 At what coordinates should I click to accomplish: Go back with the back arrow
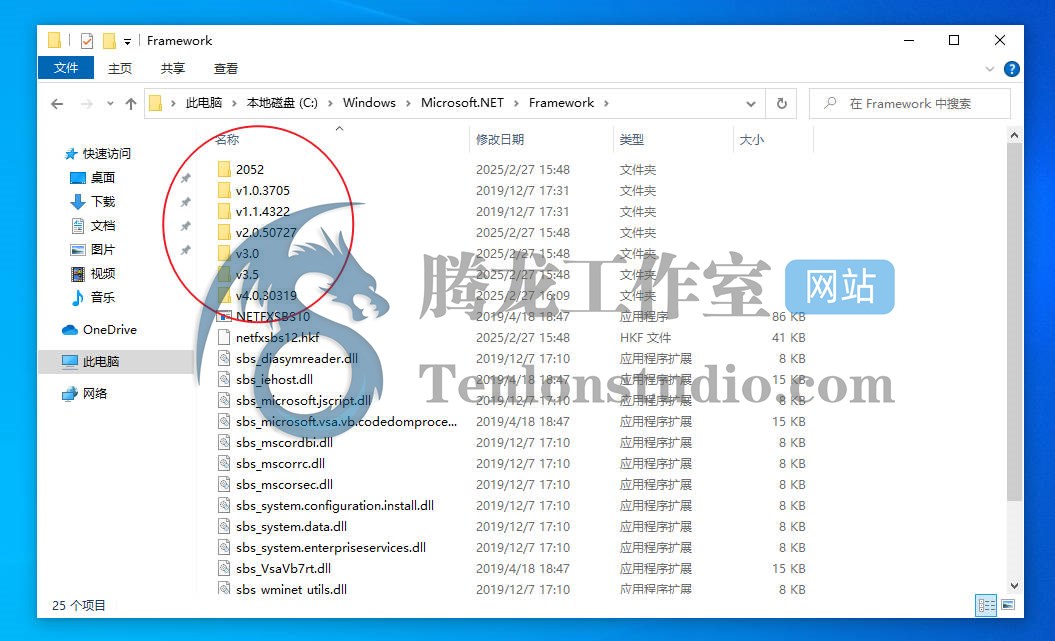point(57,104)
